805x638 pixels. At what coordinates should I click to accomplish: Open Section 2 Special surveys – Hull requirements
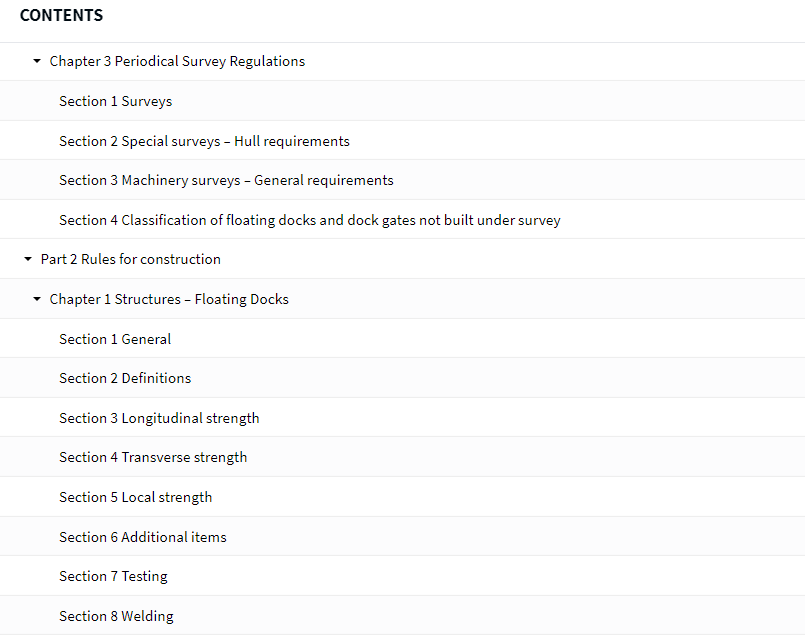tap(204, 141)
